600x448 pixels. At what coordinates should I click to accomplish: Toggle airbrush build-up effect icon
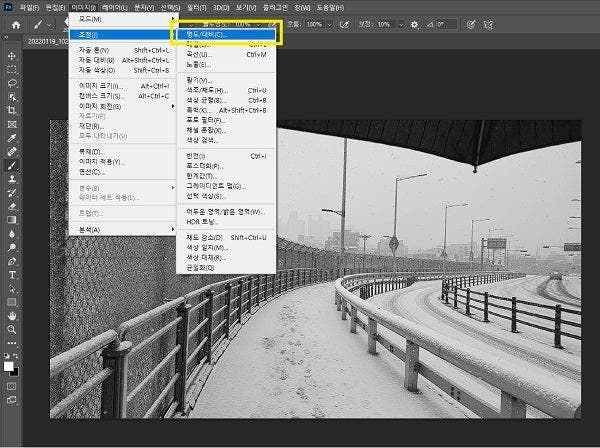pyautogui.click(x=344, y=24)
